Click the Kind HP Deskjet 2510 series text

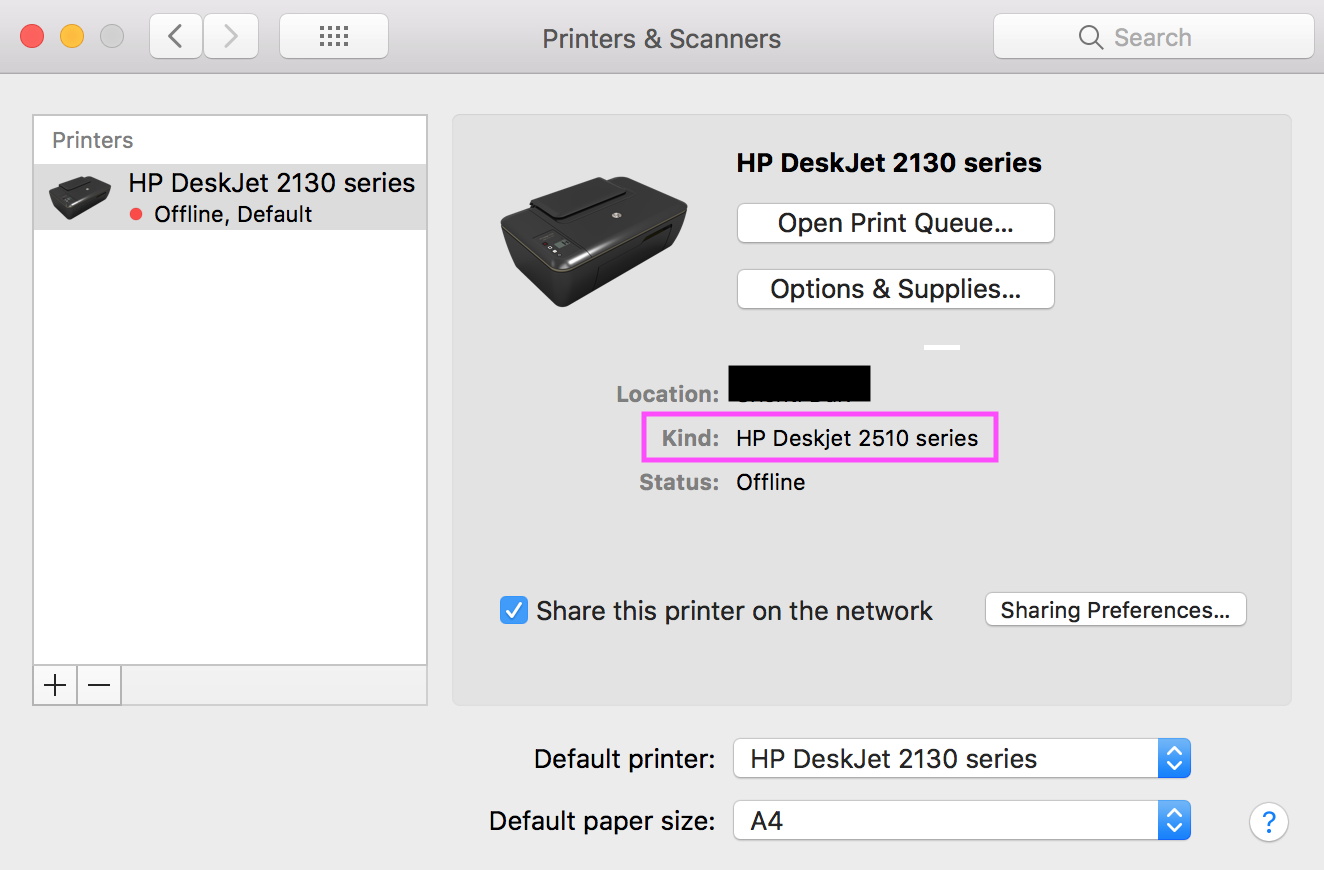[x=857, y=437]
